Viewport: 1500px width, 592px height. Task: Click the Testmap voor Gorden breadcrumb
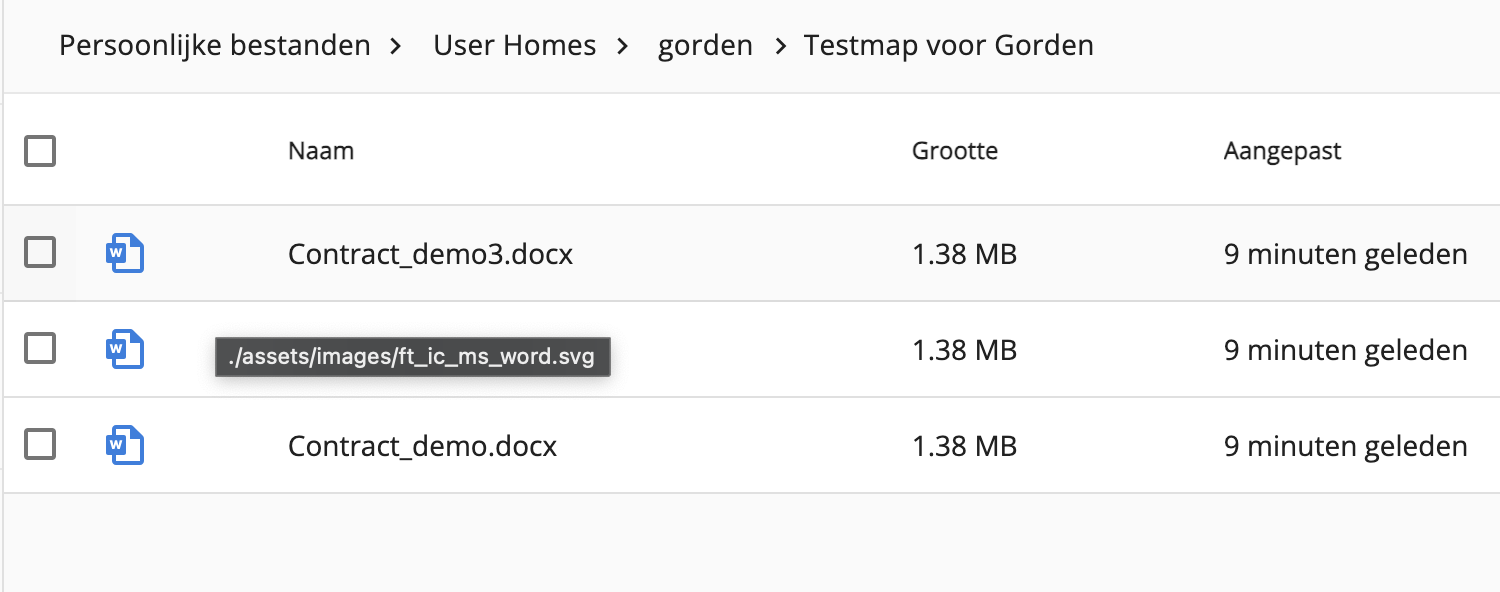[948, 45]
